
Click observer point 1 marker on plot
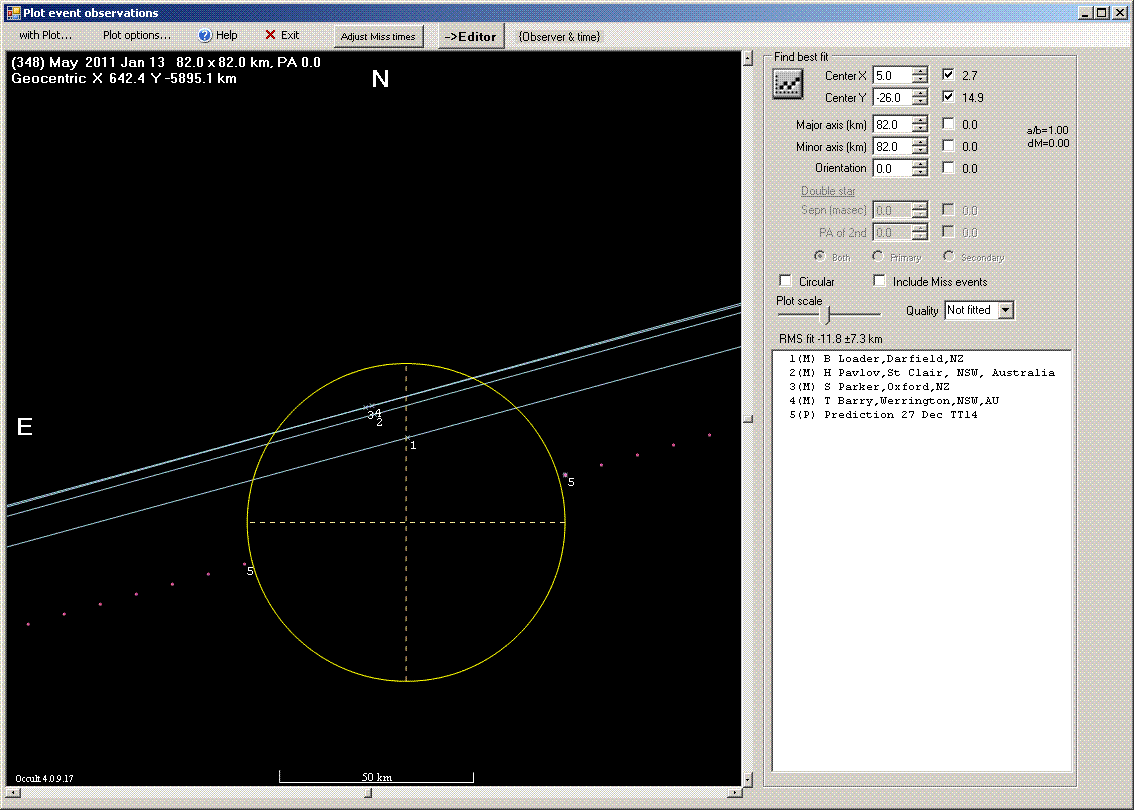(x=407, y=438)
